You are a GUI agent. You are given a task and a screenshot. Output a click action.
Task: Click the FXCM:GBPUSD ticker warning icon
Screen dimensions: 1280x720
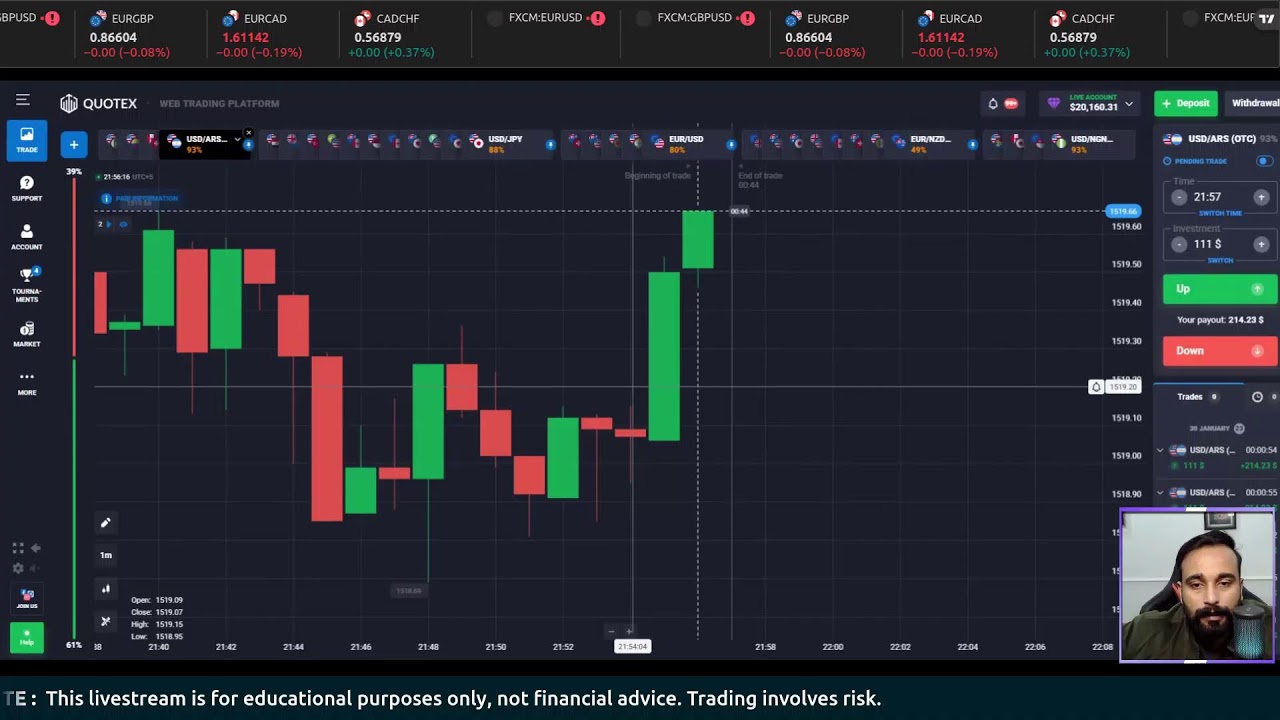pyautogui.click(x=747, y=18)
